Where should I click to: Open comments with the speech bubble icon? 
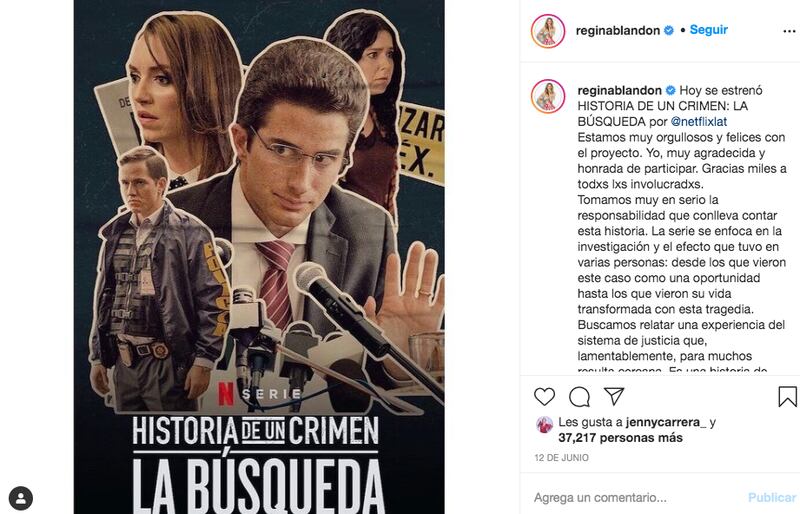click(x=579, y=397)
